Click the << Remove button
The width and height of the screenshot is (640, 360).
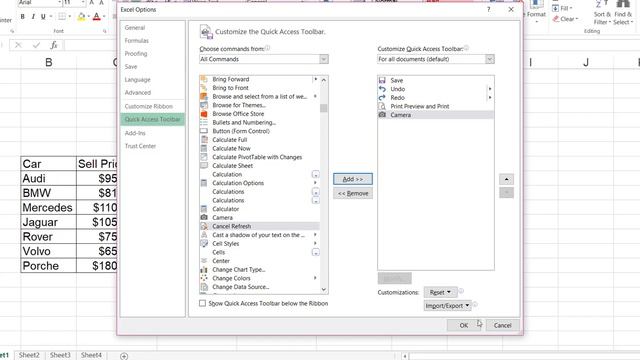click(353, 193)
